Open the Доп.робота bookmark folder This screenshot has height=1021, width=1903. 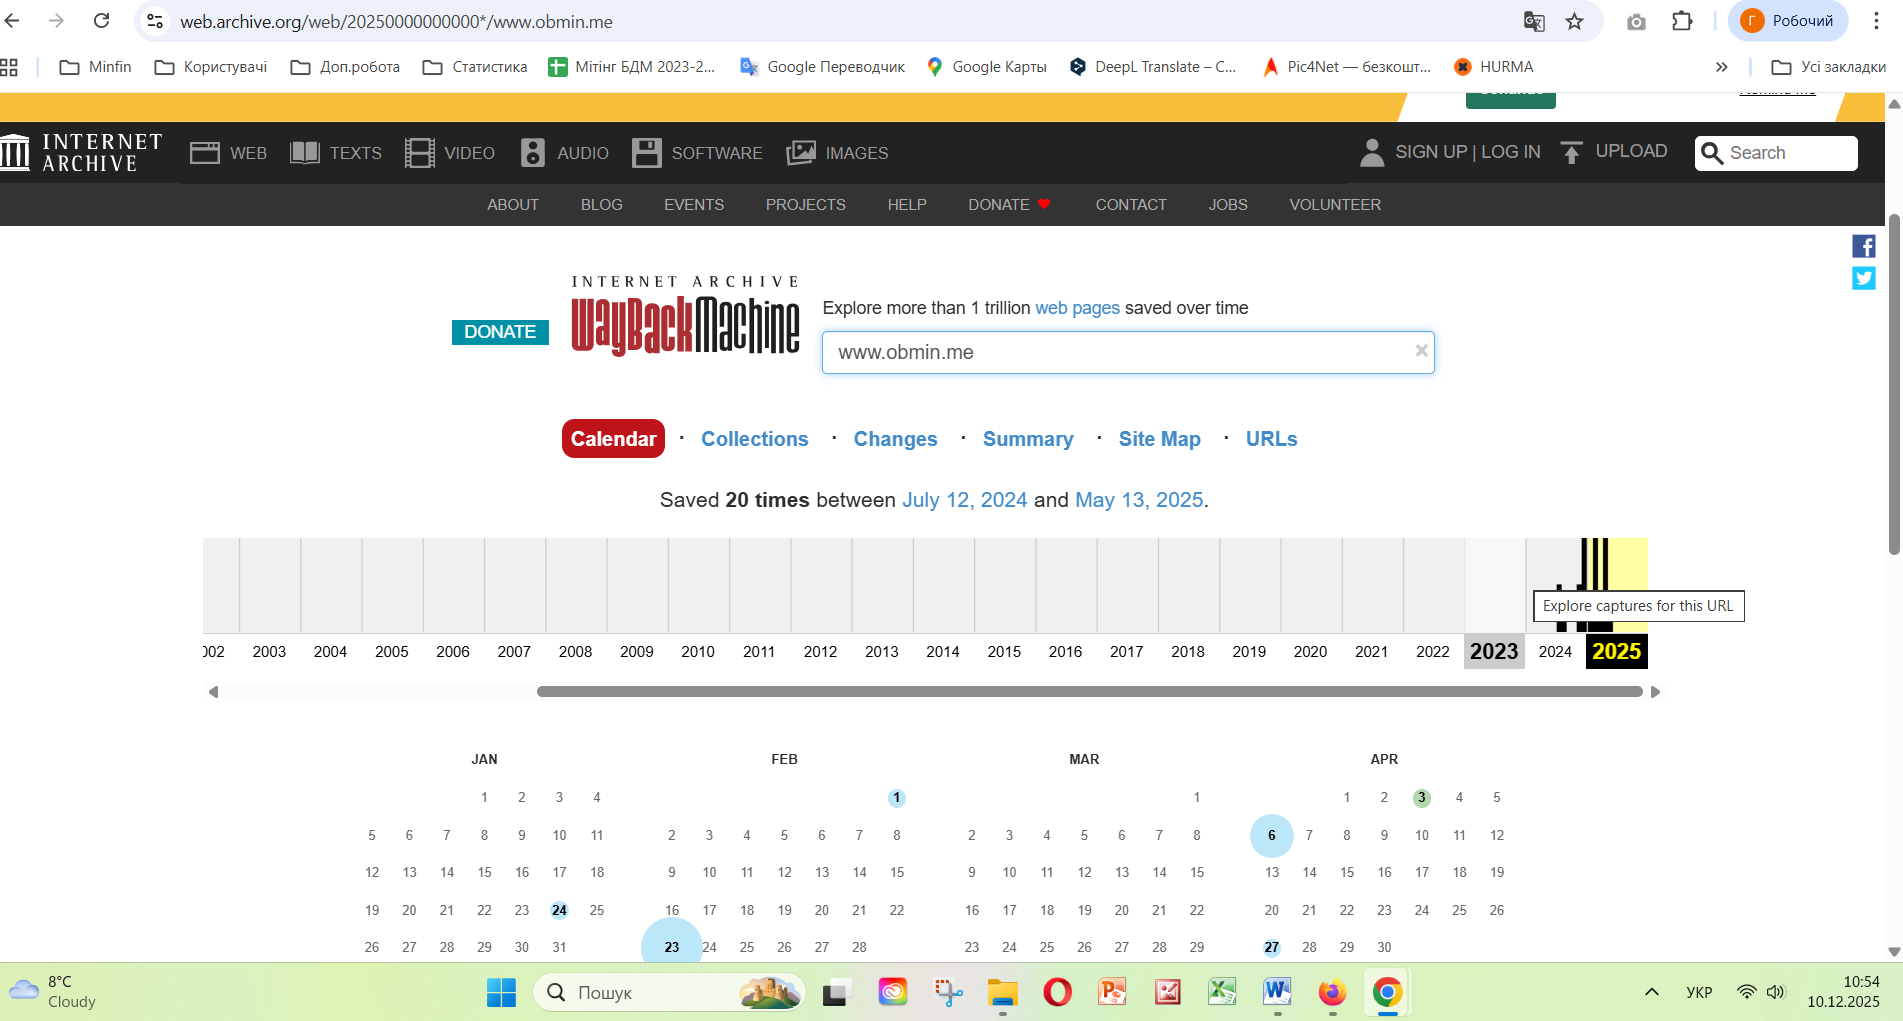(345, 67)
